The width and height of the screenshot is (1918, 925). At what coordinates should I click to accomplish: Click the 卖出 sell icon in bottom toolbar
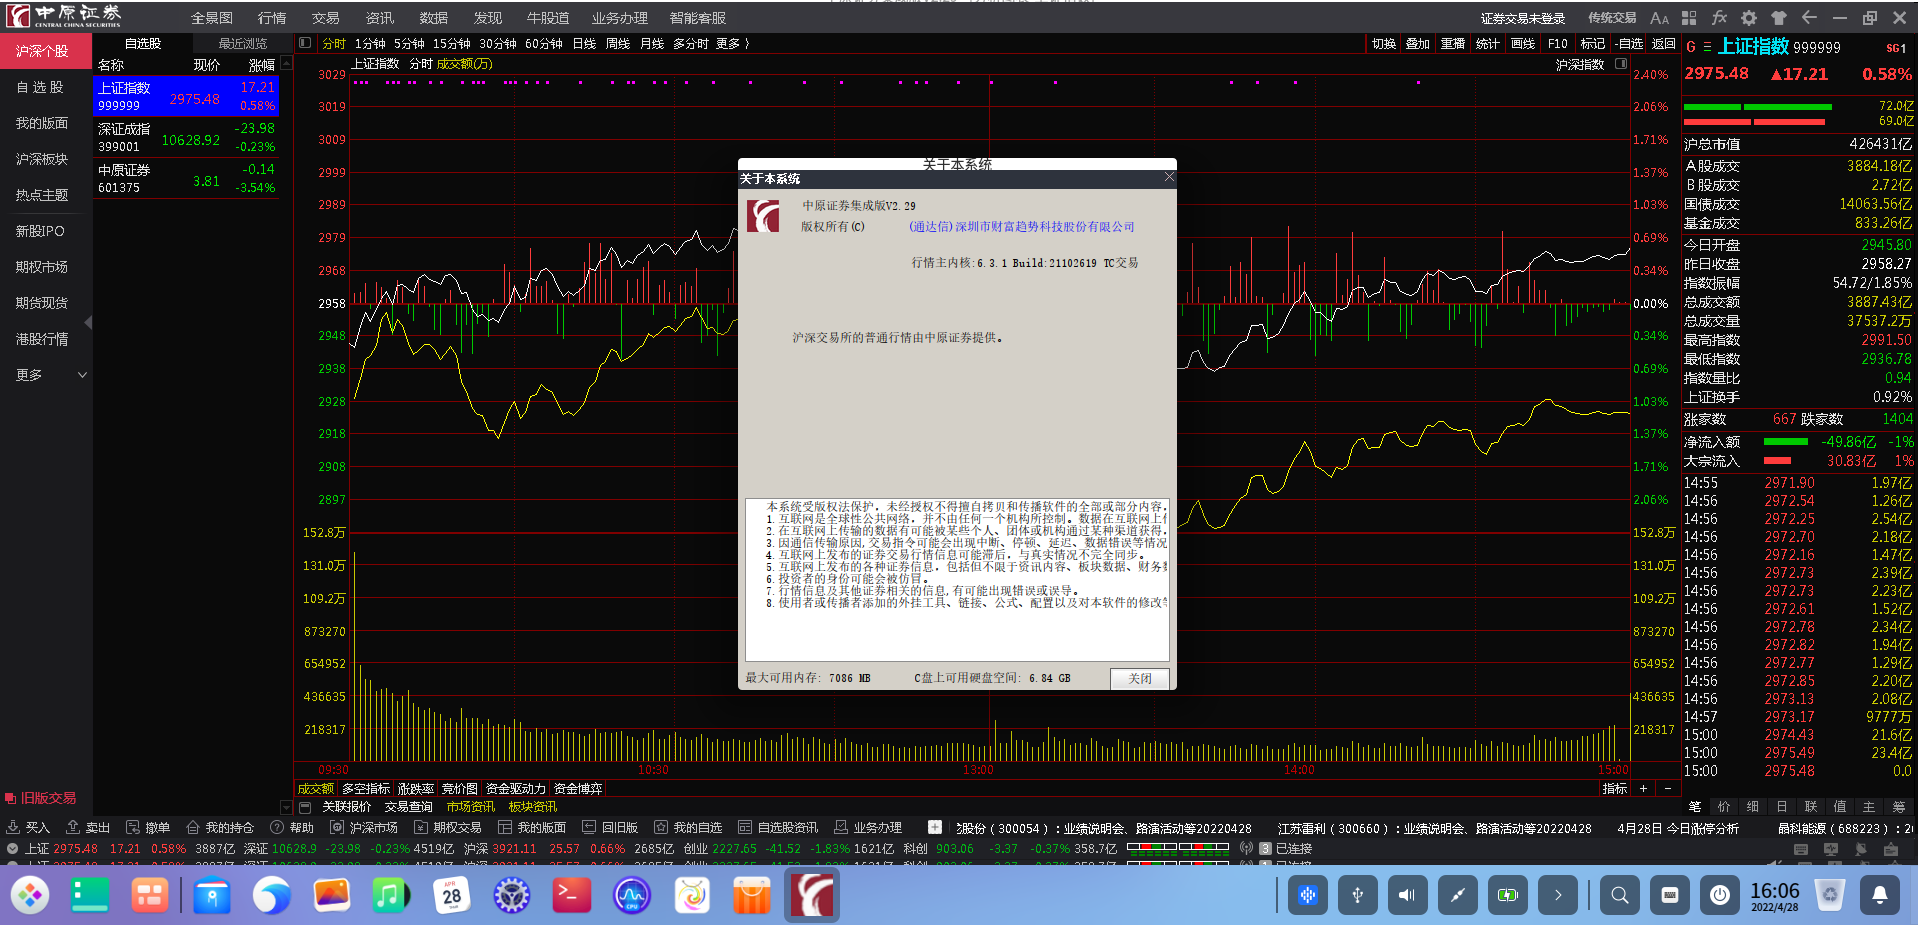click(88, 828)
